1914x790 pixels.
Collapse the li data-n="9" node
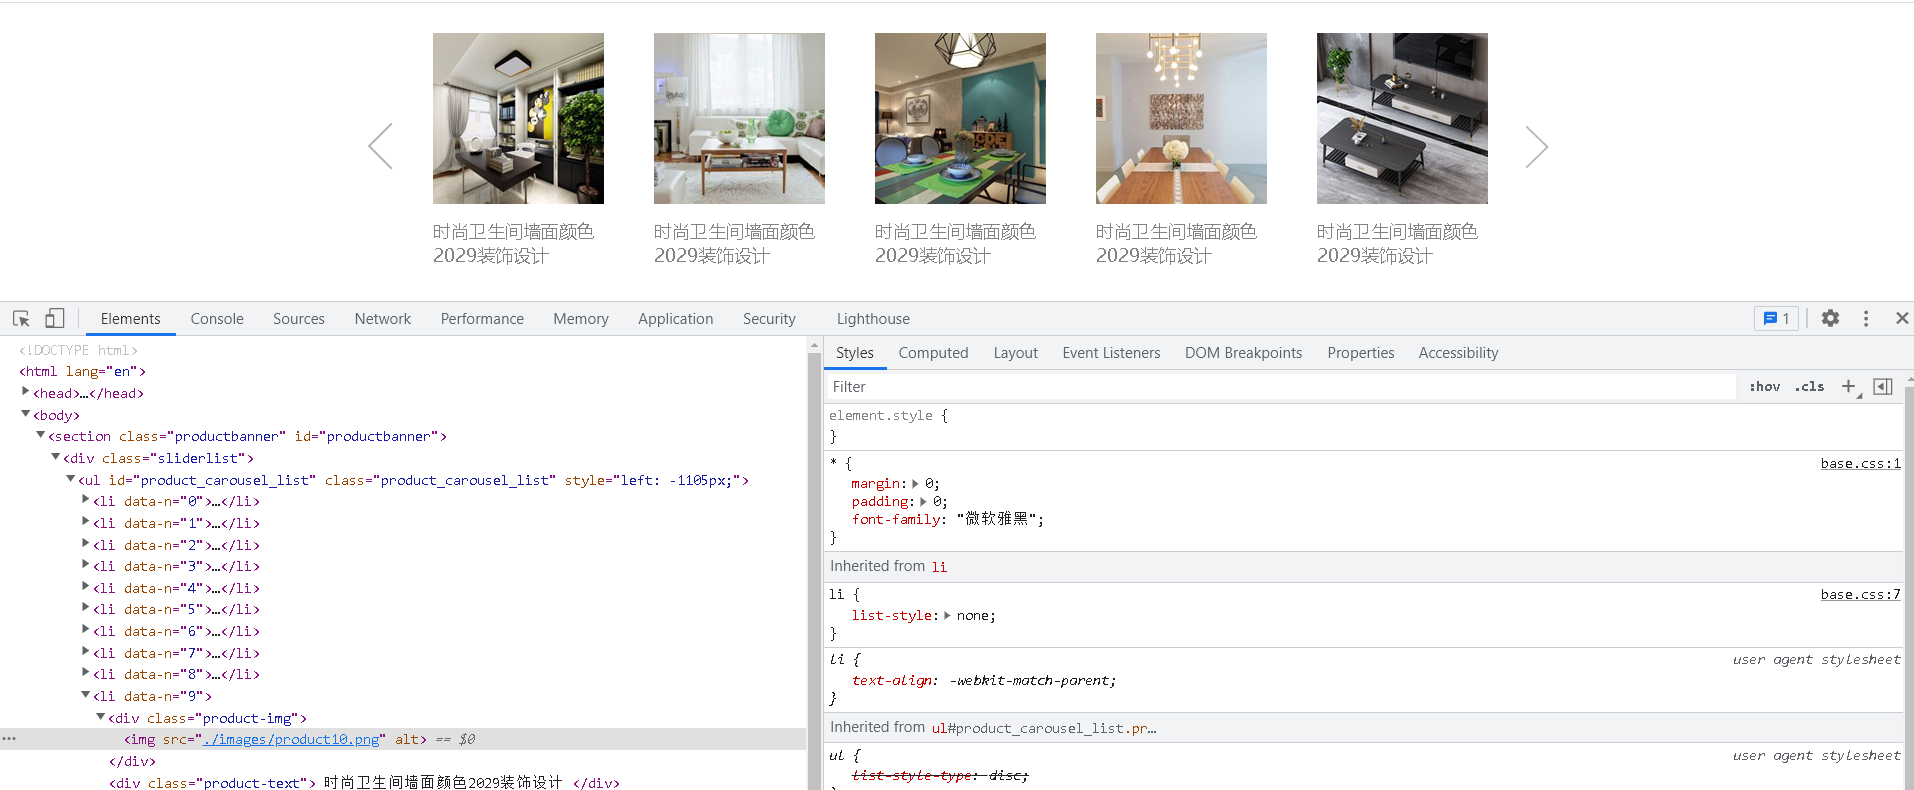[x=86, y=695]
